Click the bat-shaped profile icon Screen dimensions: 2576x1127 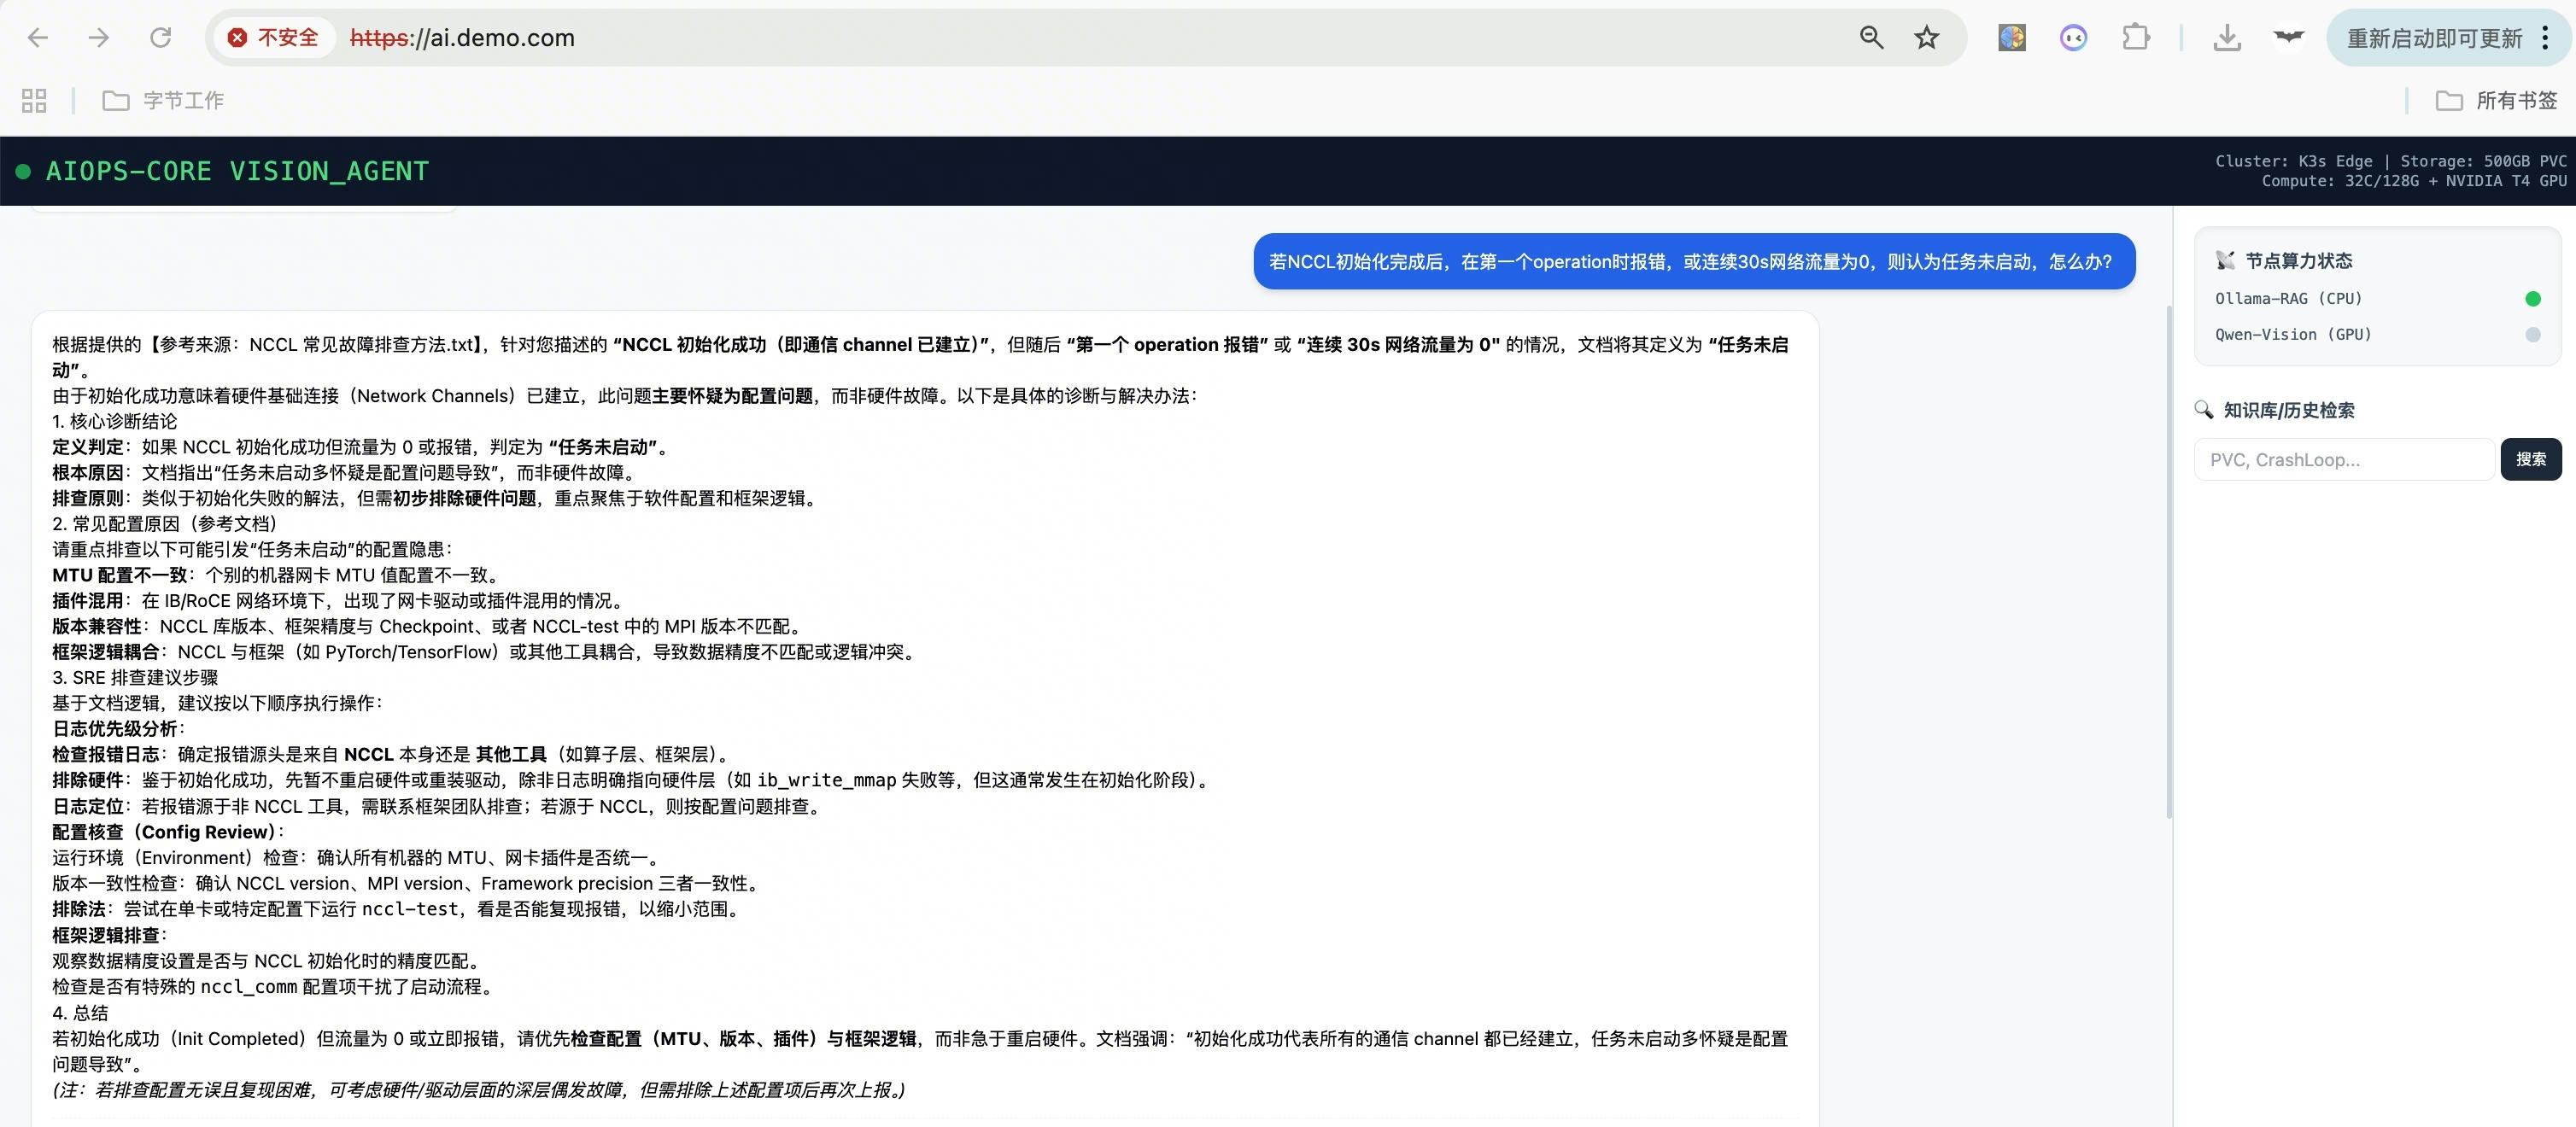tap(2288, 38)
